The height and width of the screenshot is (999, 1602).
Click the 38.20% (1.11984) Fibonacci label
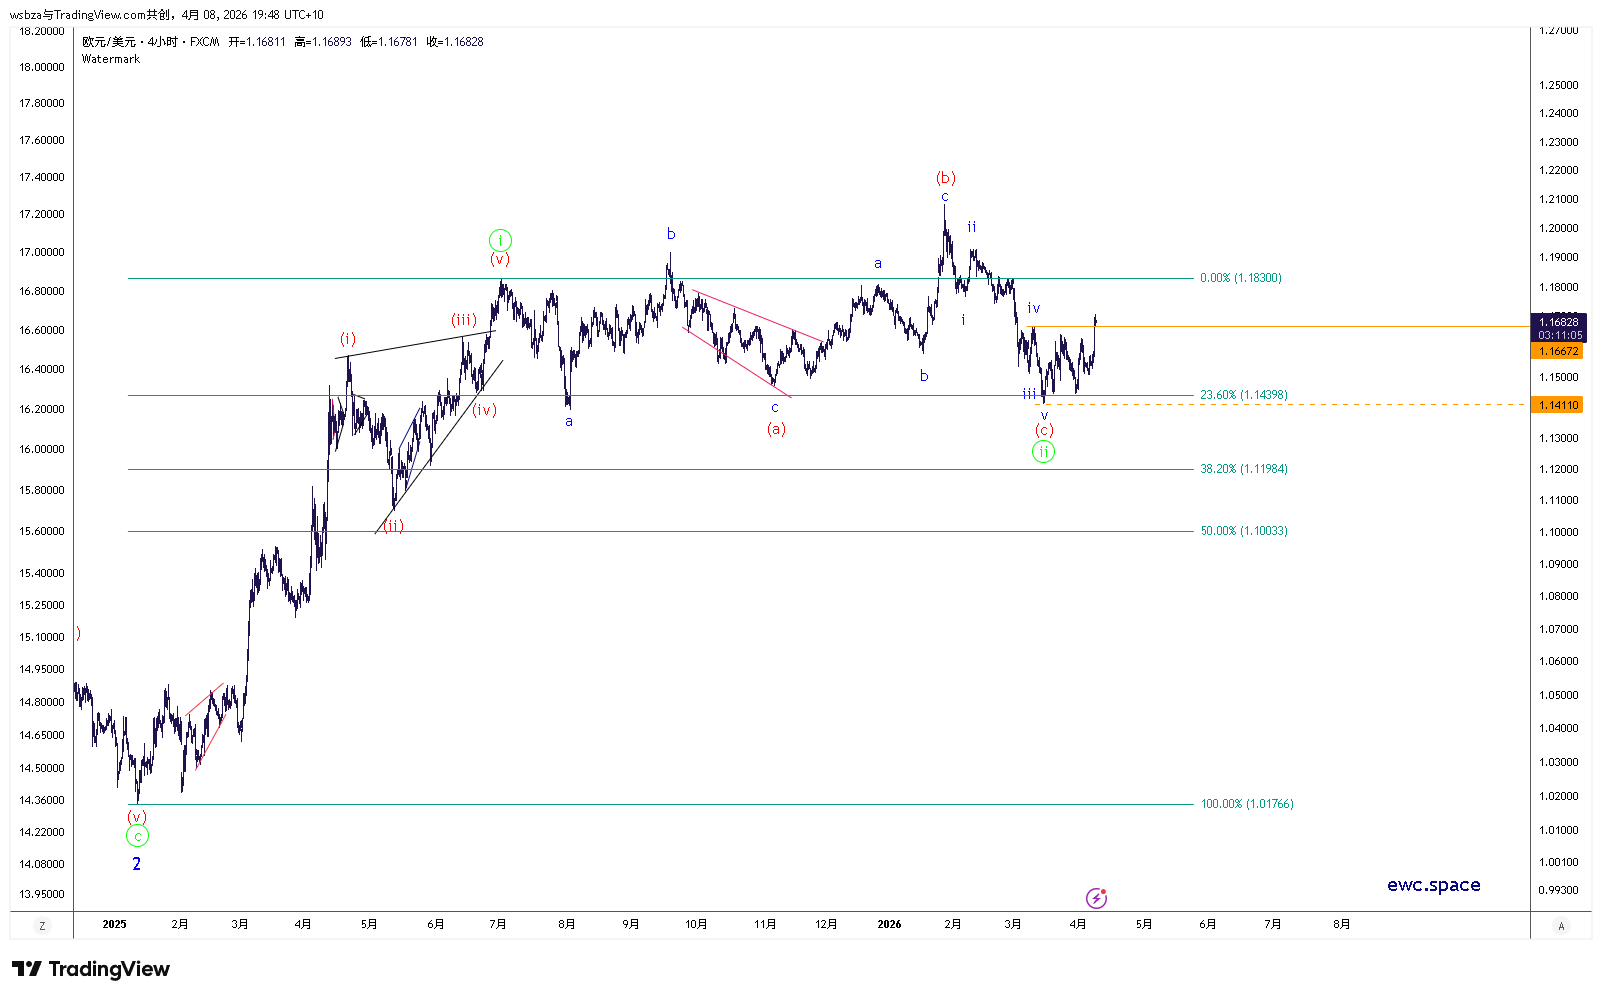pos(1244,469)
